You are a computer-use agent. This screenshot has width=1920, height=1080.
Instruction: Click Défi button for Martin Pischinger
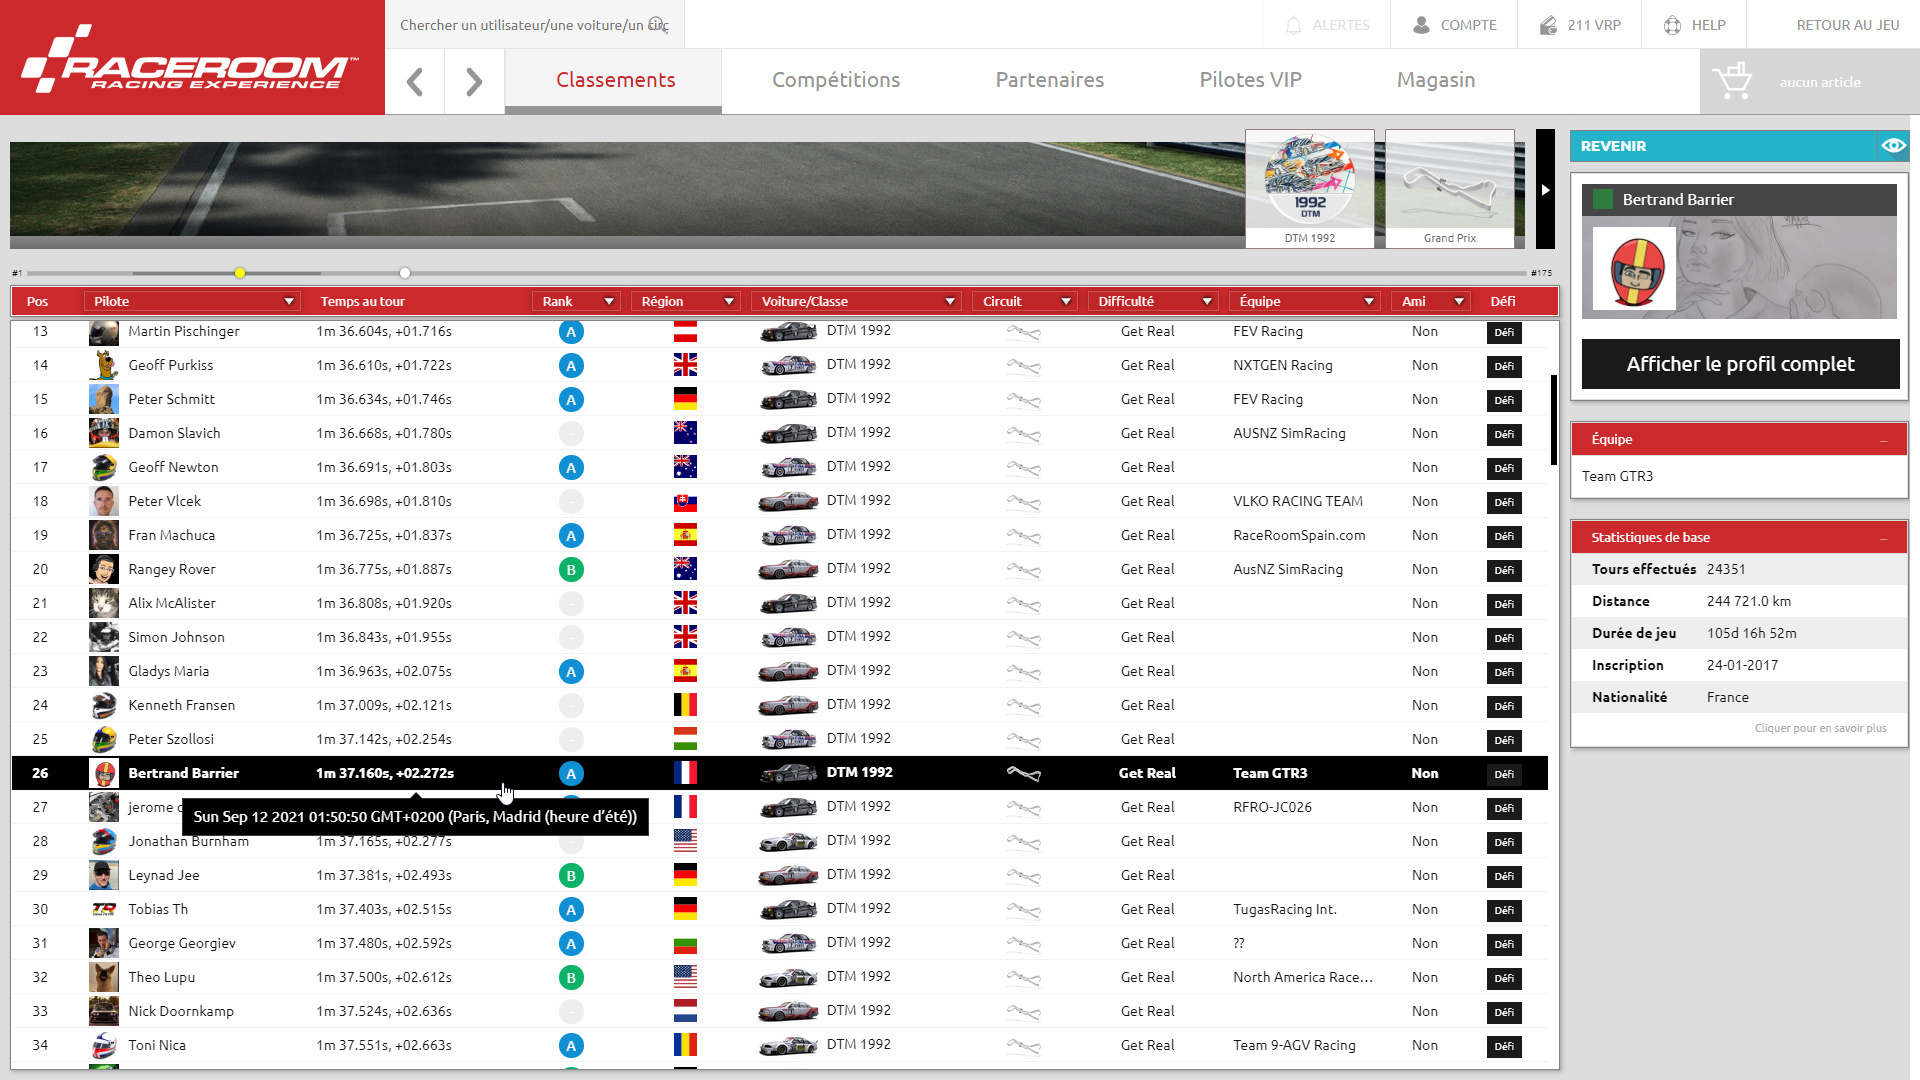1503,332
